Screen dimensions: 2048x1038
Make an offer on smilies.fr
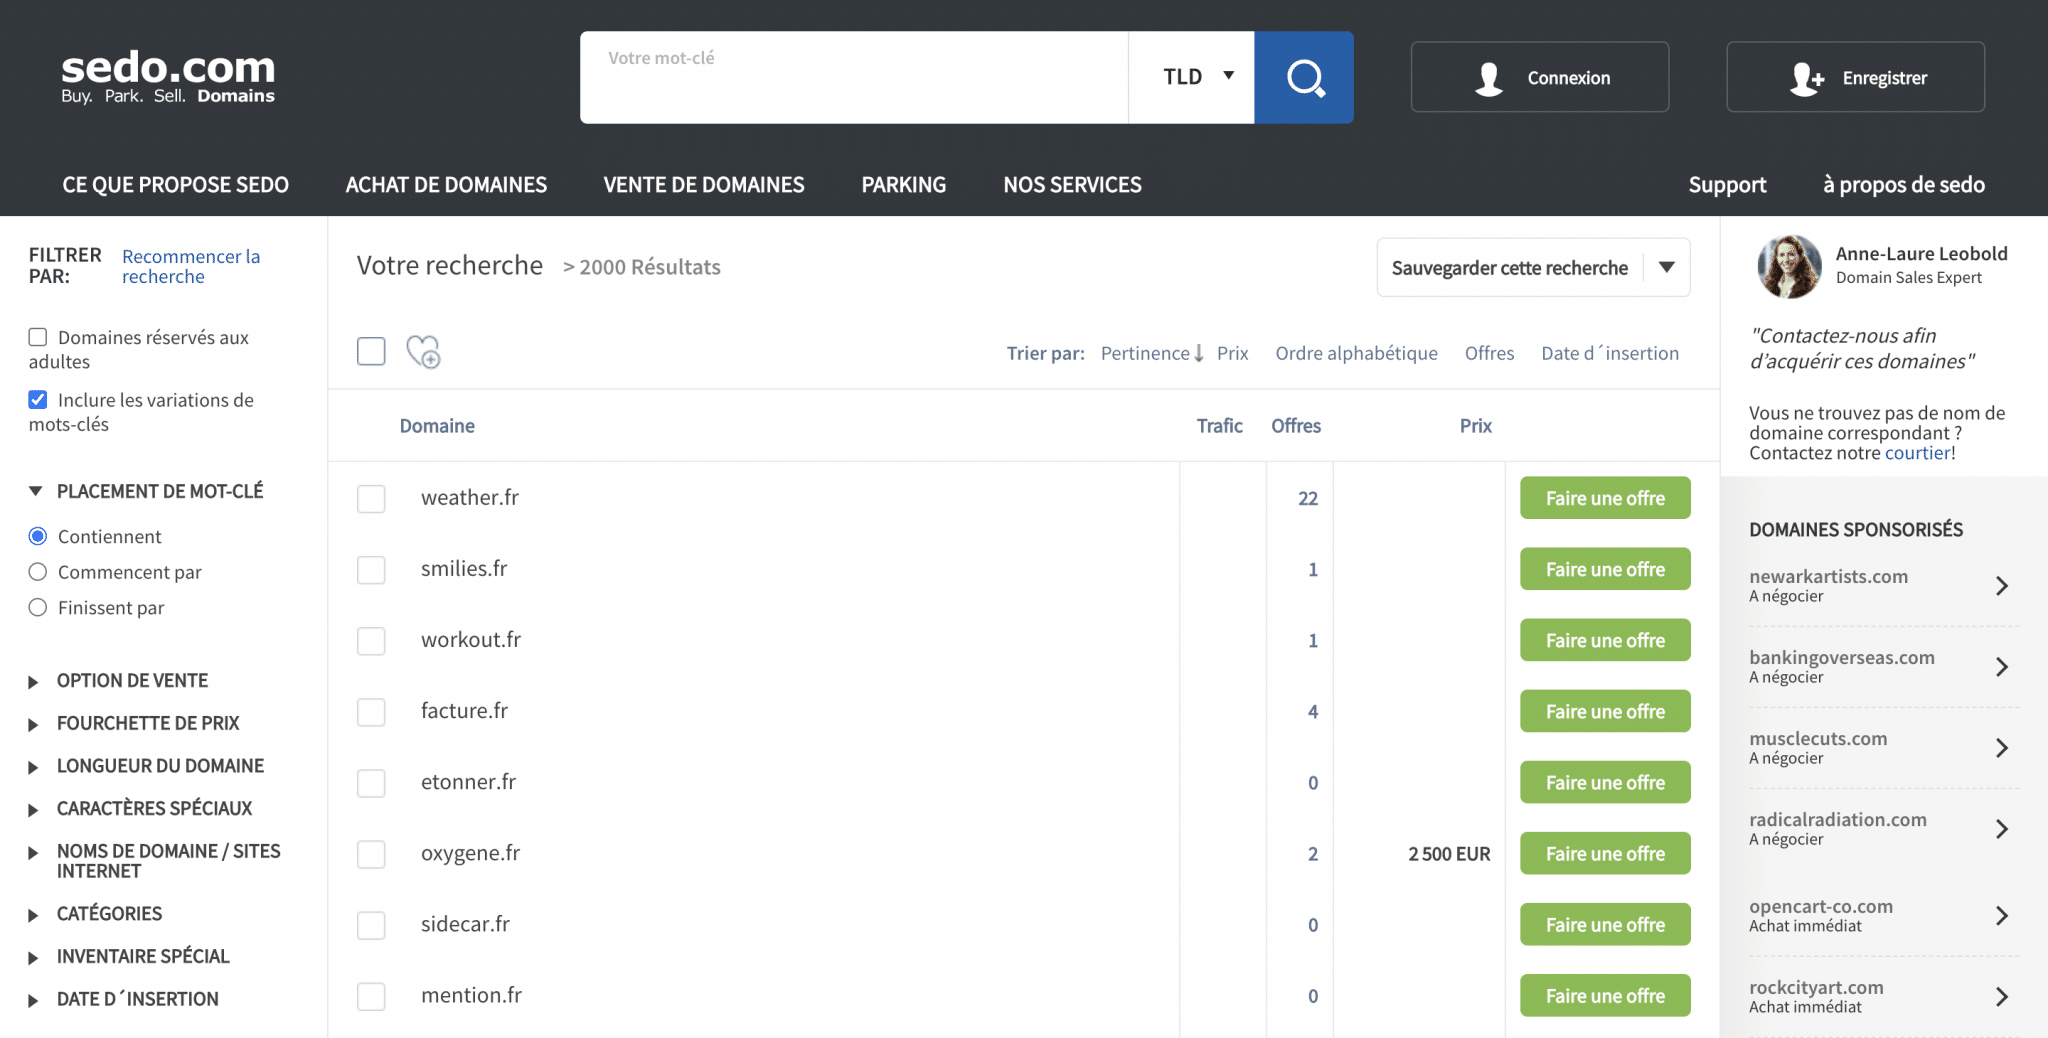(x=1605, y=569)
